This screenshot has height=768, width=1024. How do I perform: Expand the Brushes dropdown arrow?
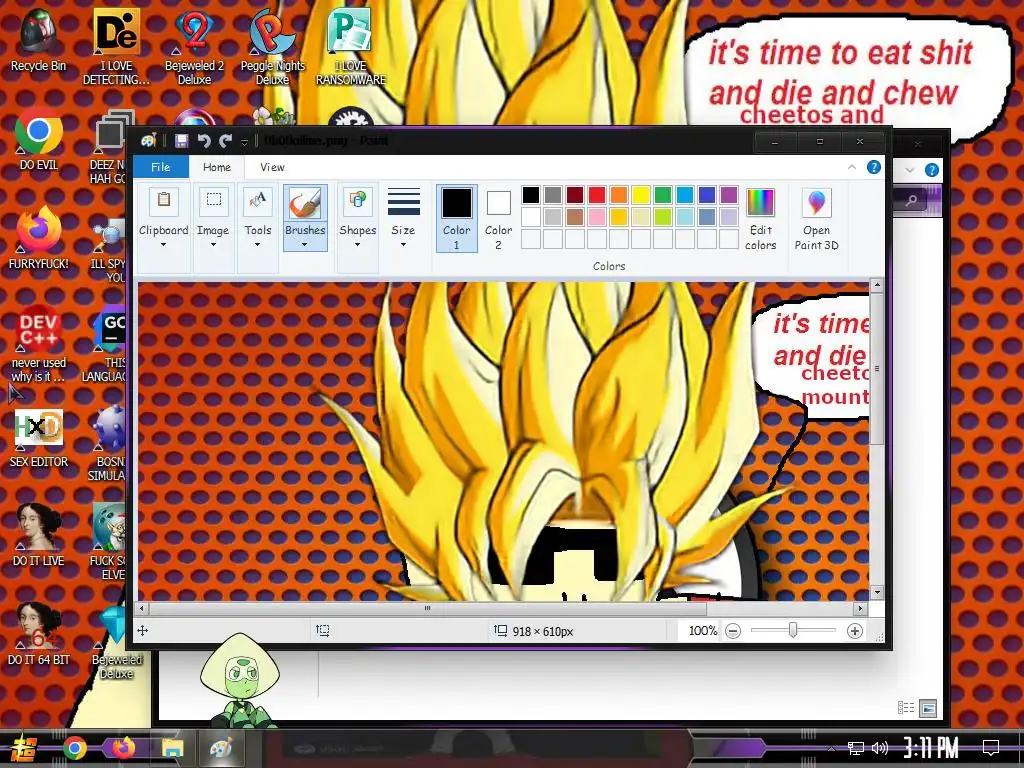point(305,245)
